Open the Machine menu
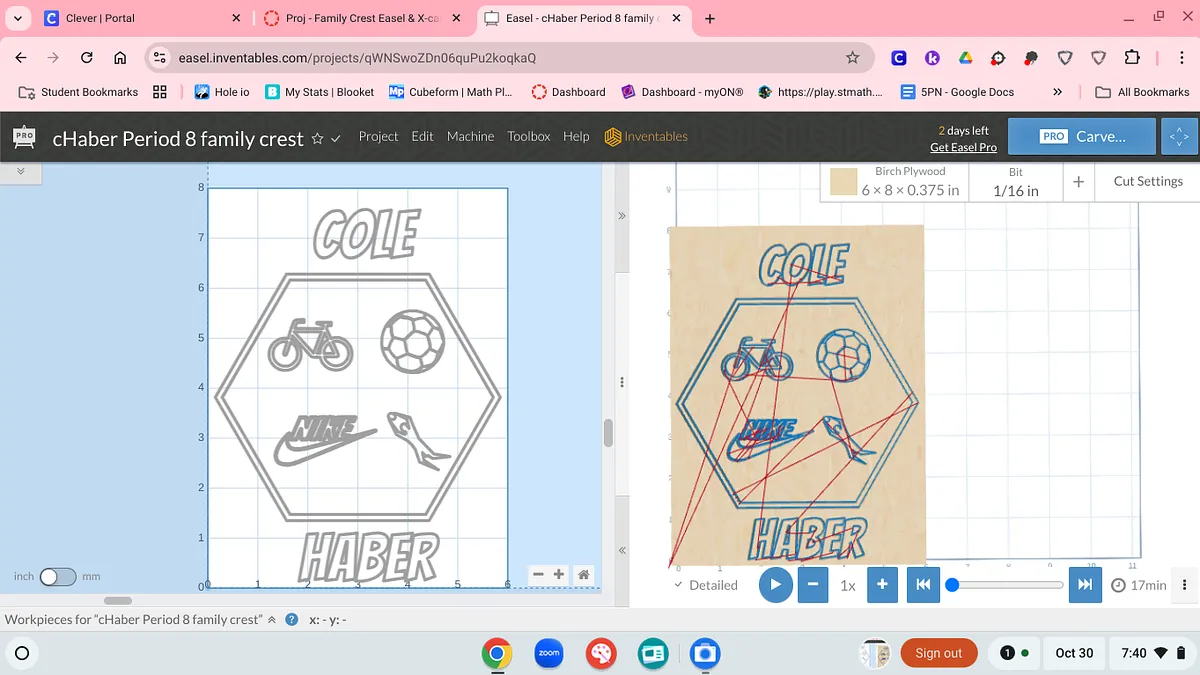The width and height of the screenshot is (1200, 675). (x=470, y=136)
